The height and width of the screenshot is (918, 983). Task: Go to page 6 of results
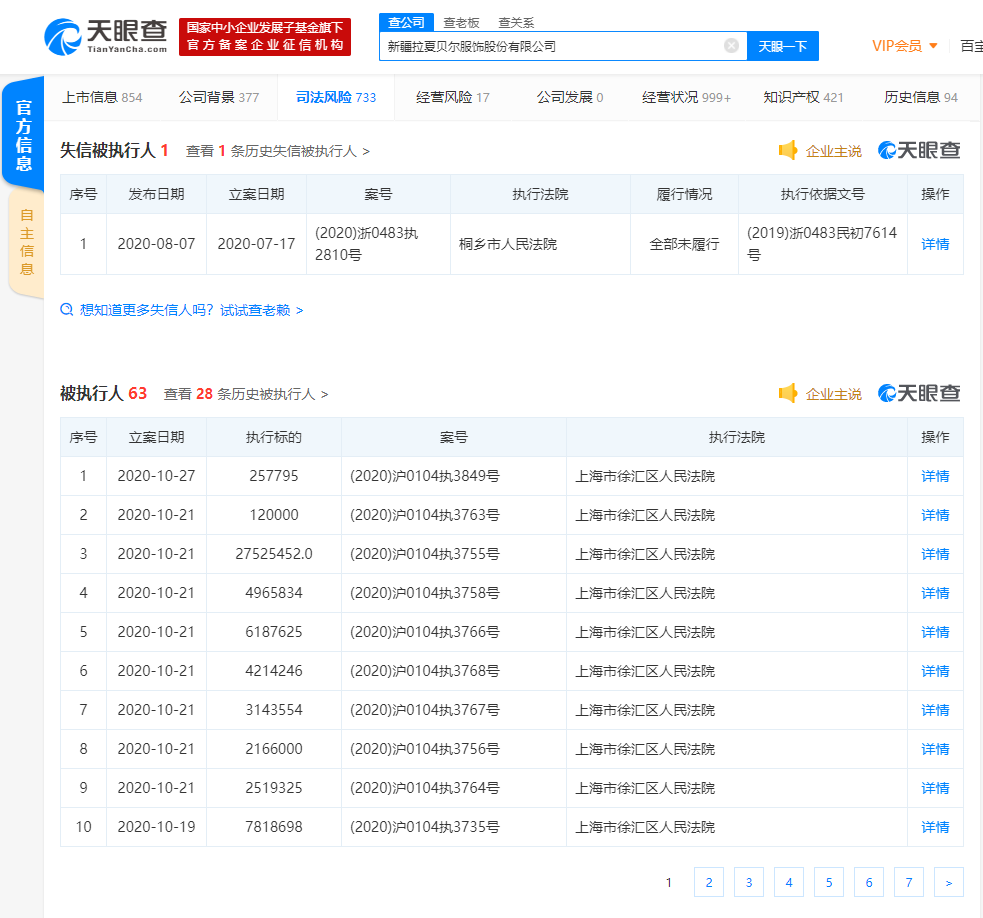click(x=869, y=882)
